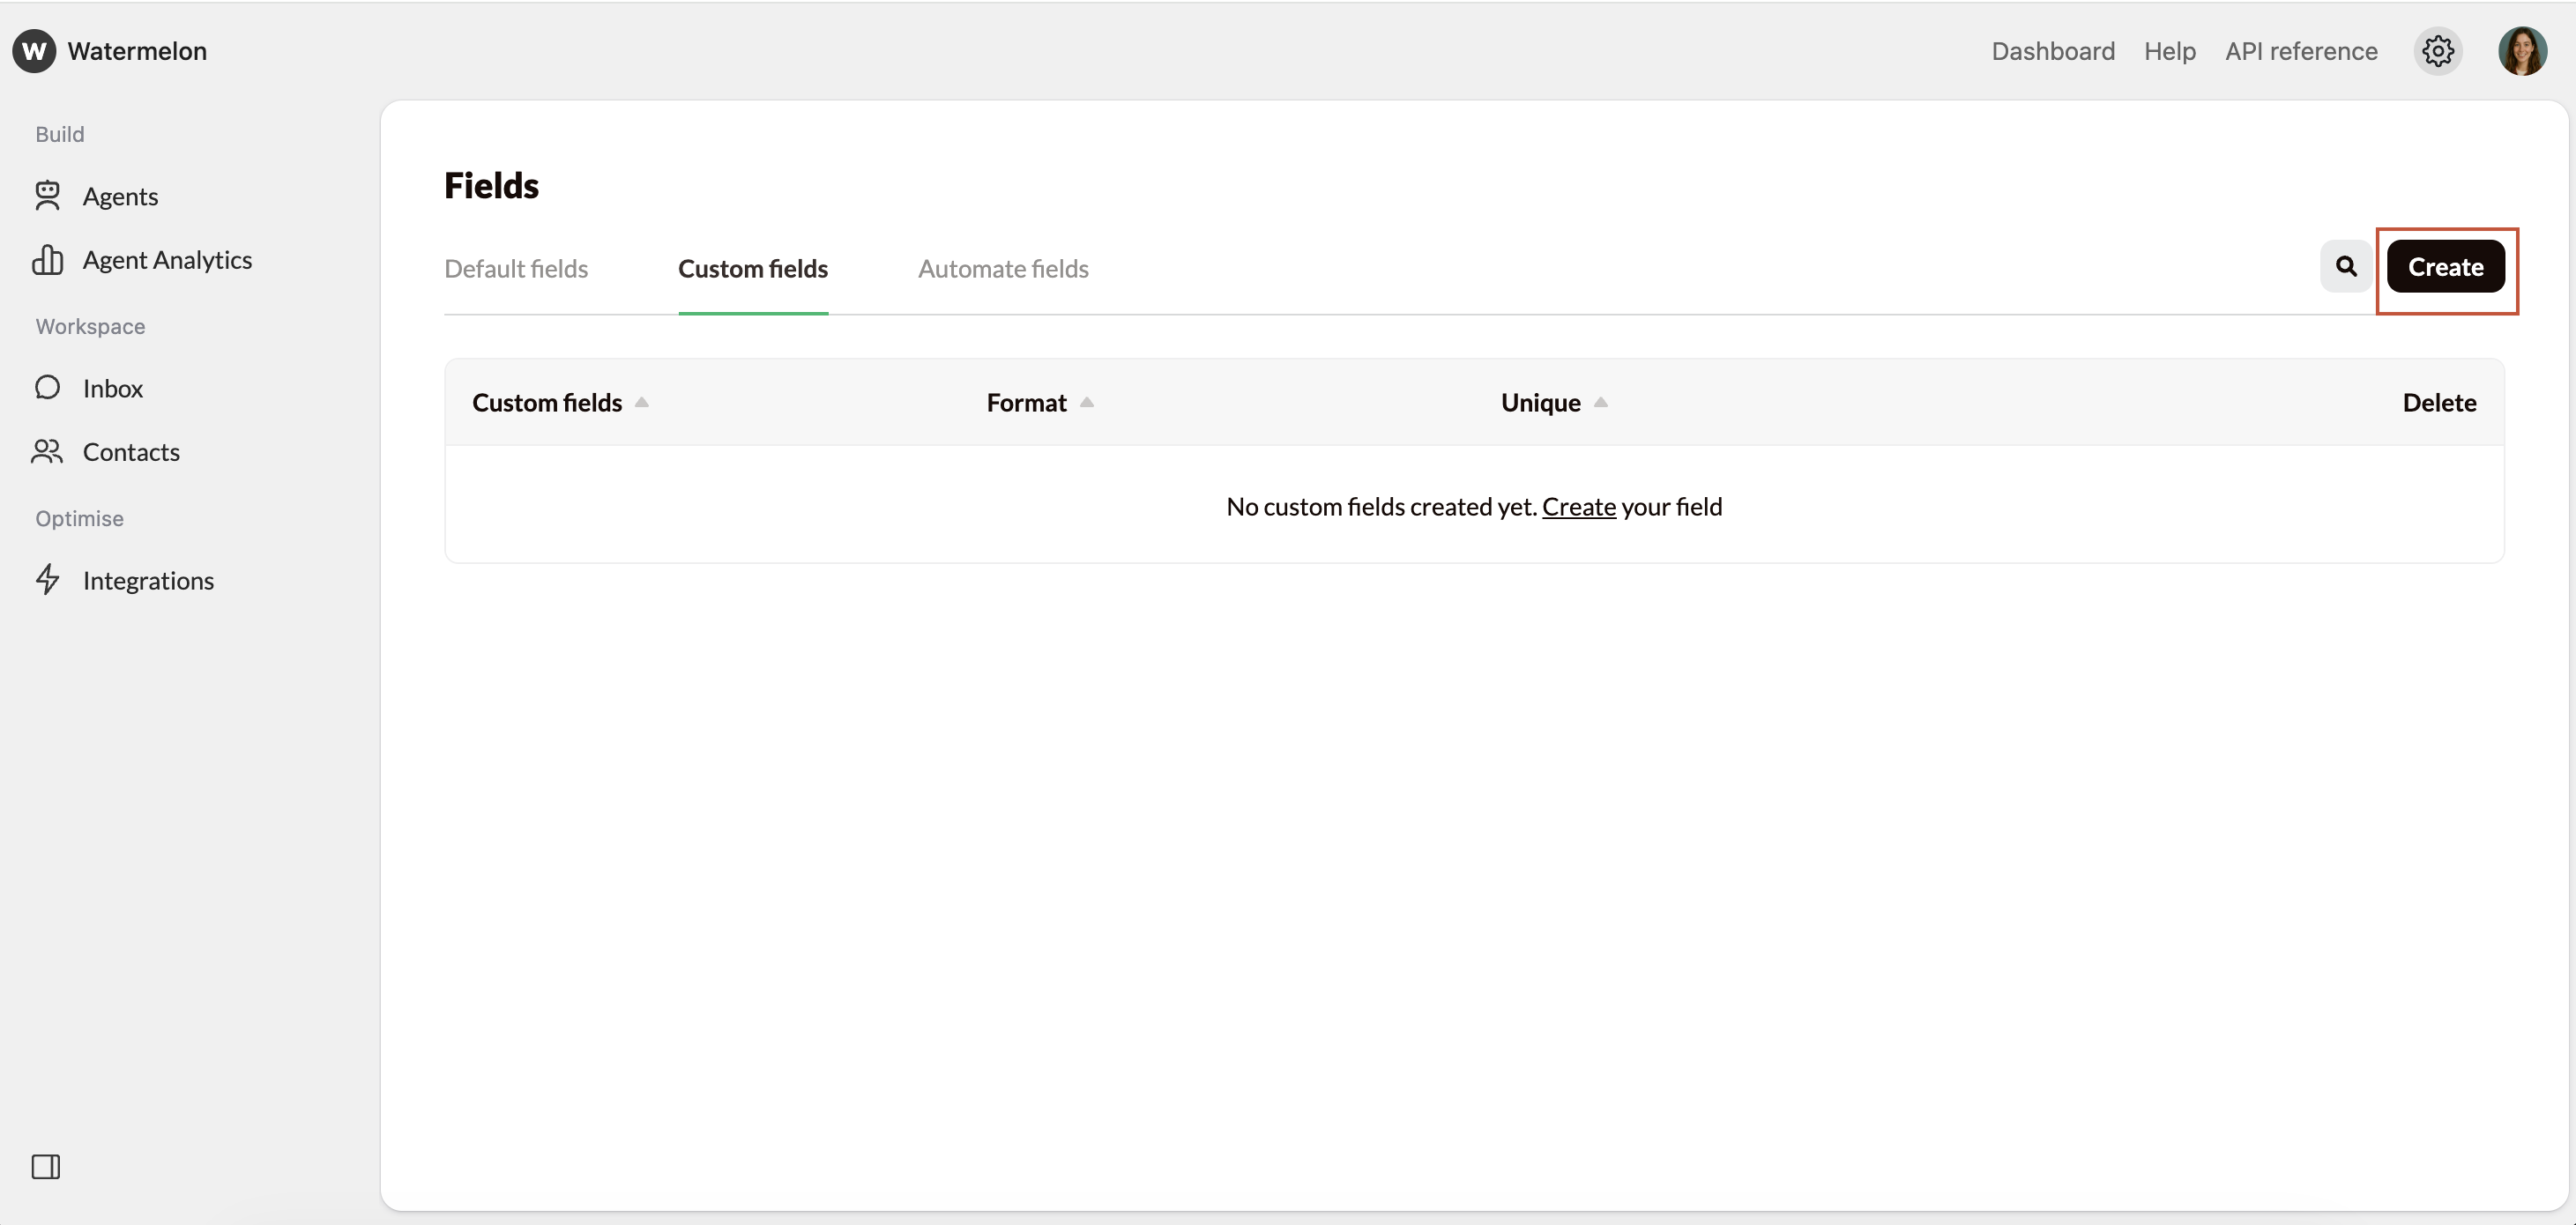Open Integrations

tap(150, 580)
